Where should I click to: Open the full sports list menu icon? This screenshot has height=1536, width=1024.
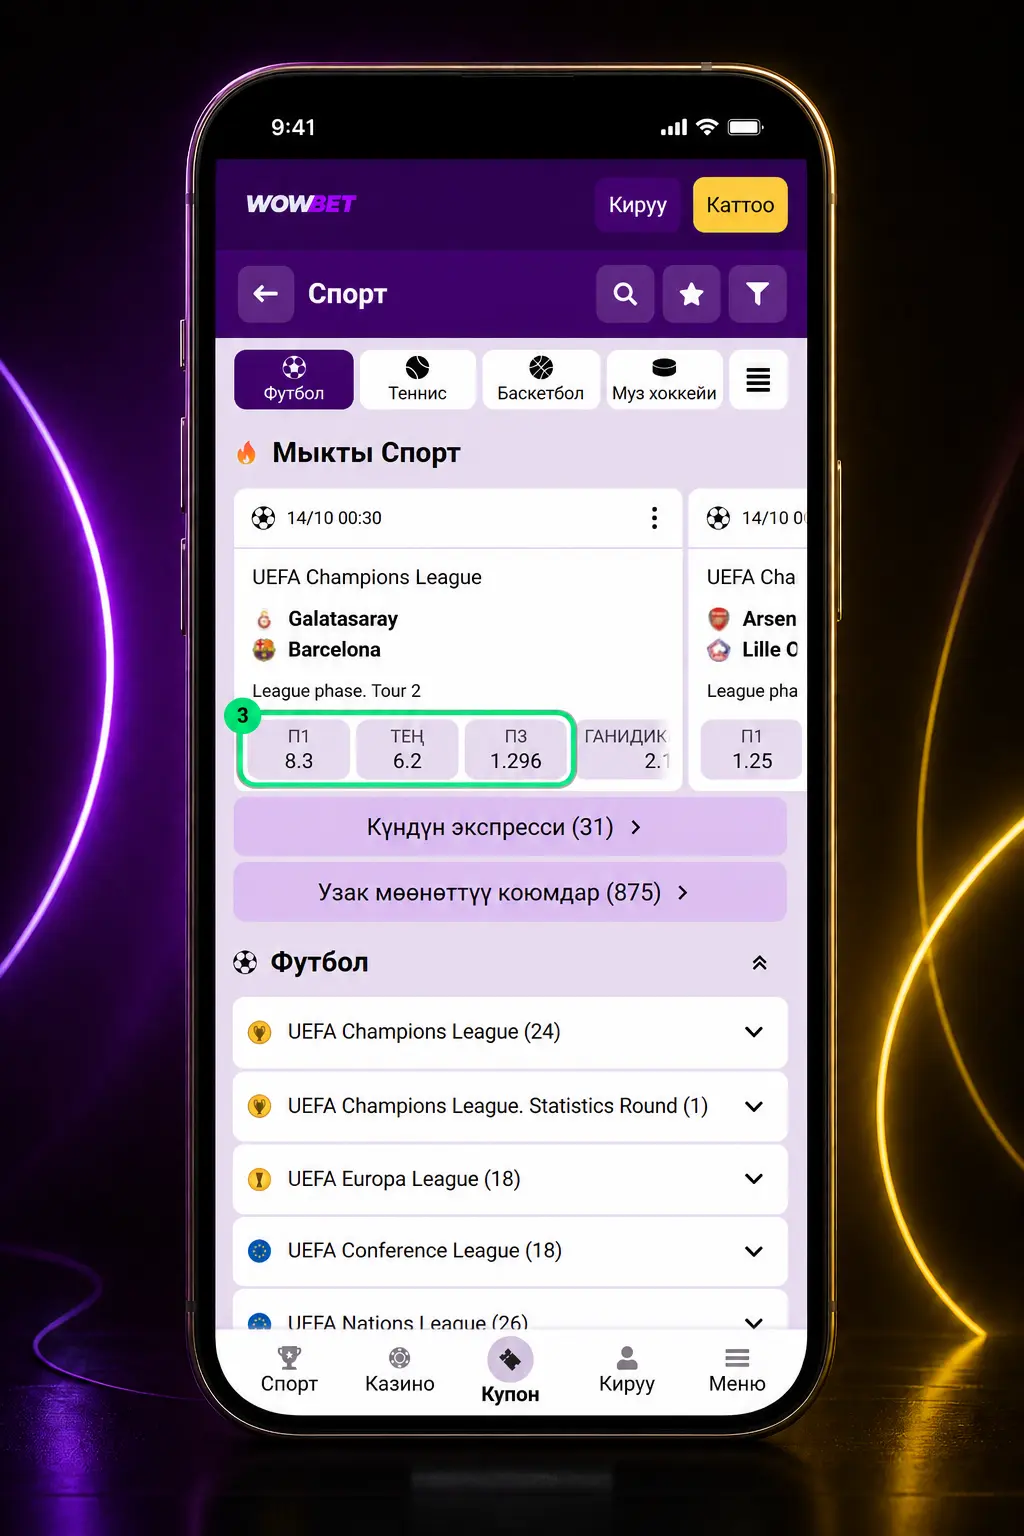tap(758, 380)
